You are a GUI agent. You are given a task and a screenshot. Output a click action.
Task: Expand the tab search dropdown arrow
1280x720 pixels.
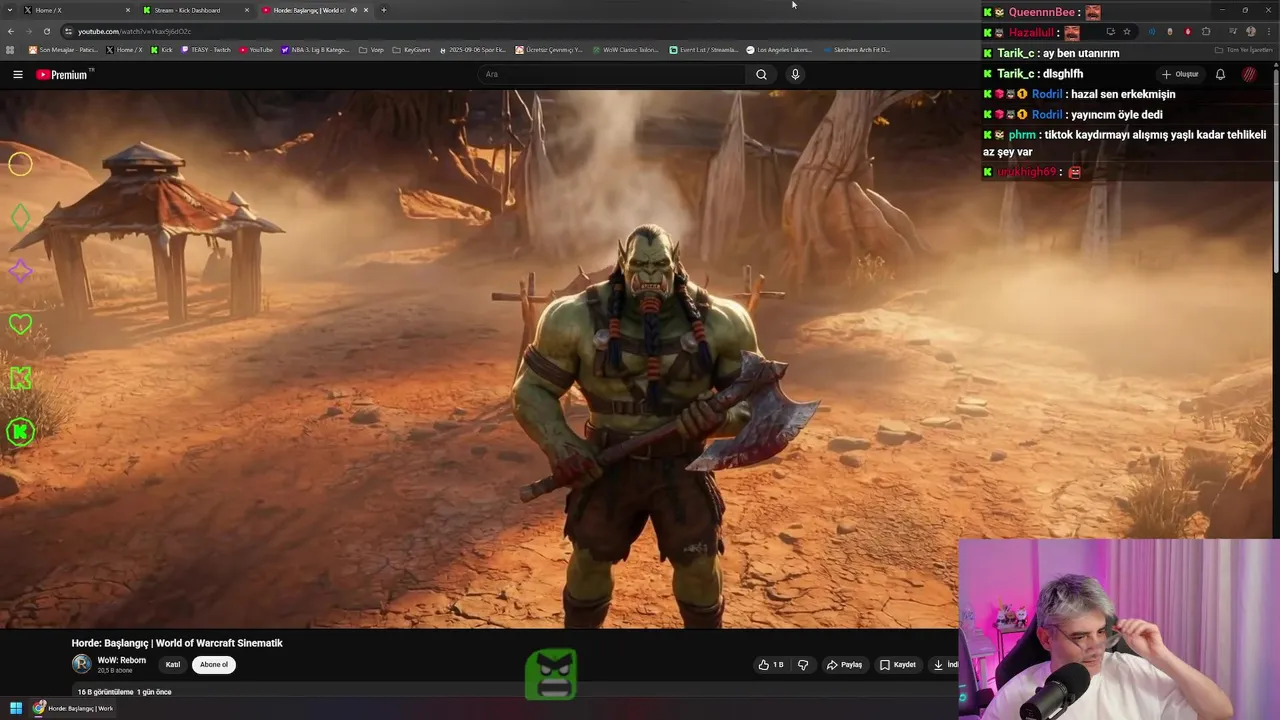click(x=10, y=10)
